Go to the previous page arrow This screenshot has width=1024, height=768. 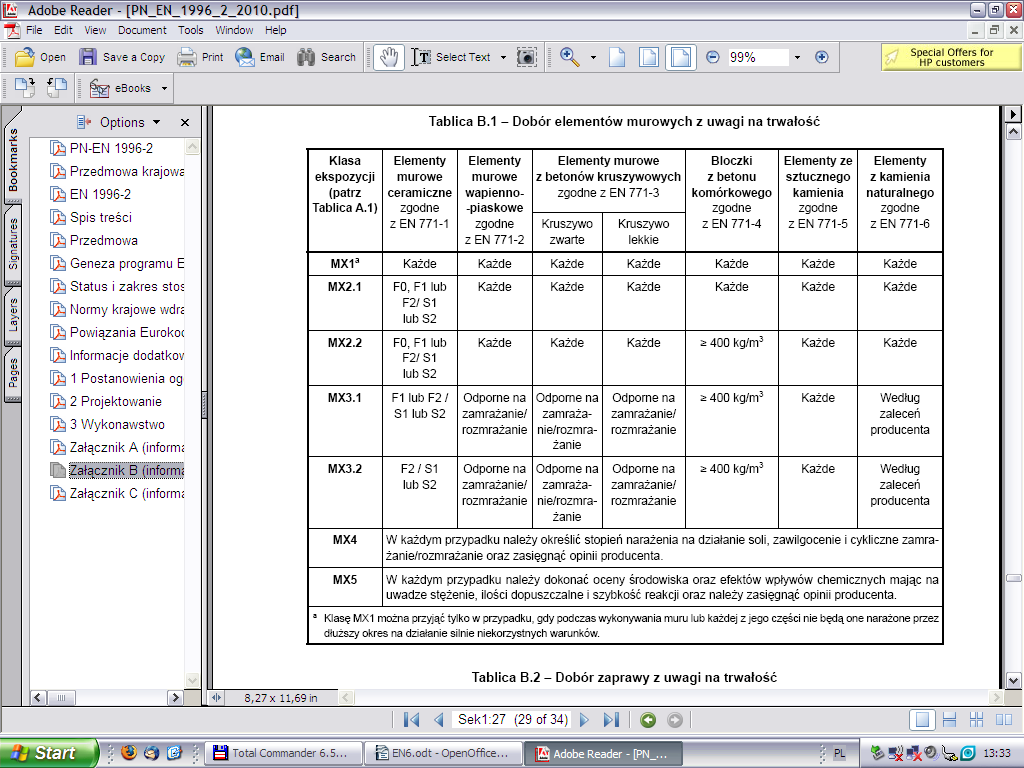click(439, 720)
